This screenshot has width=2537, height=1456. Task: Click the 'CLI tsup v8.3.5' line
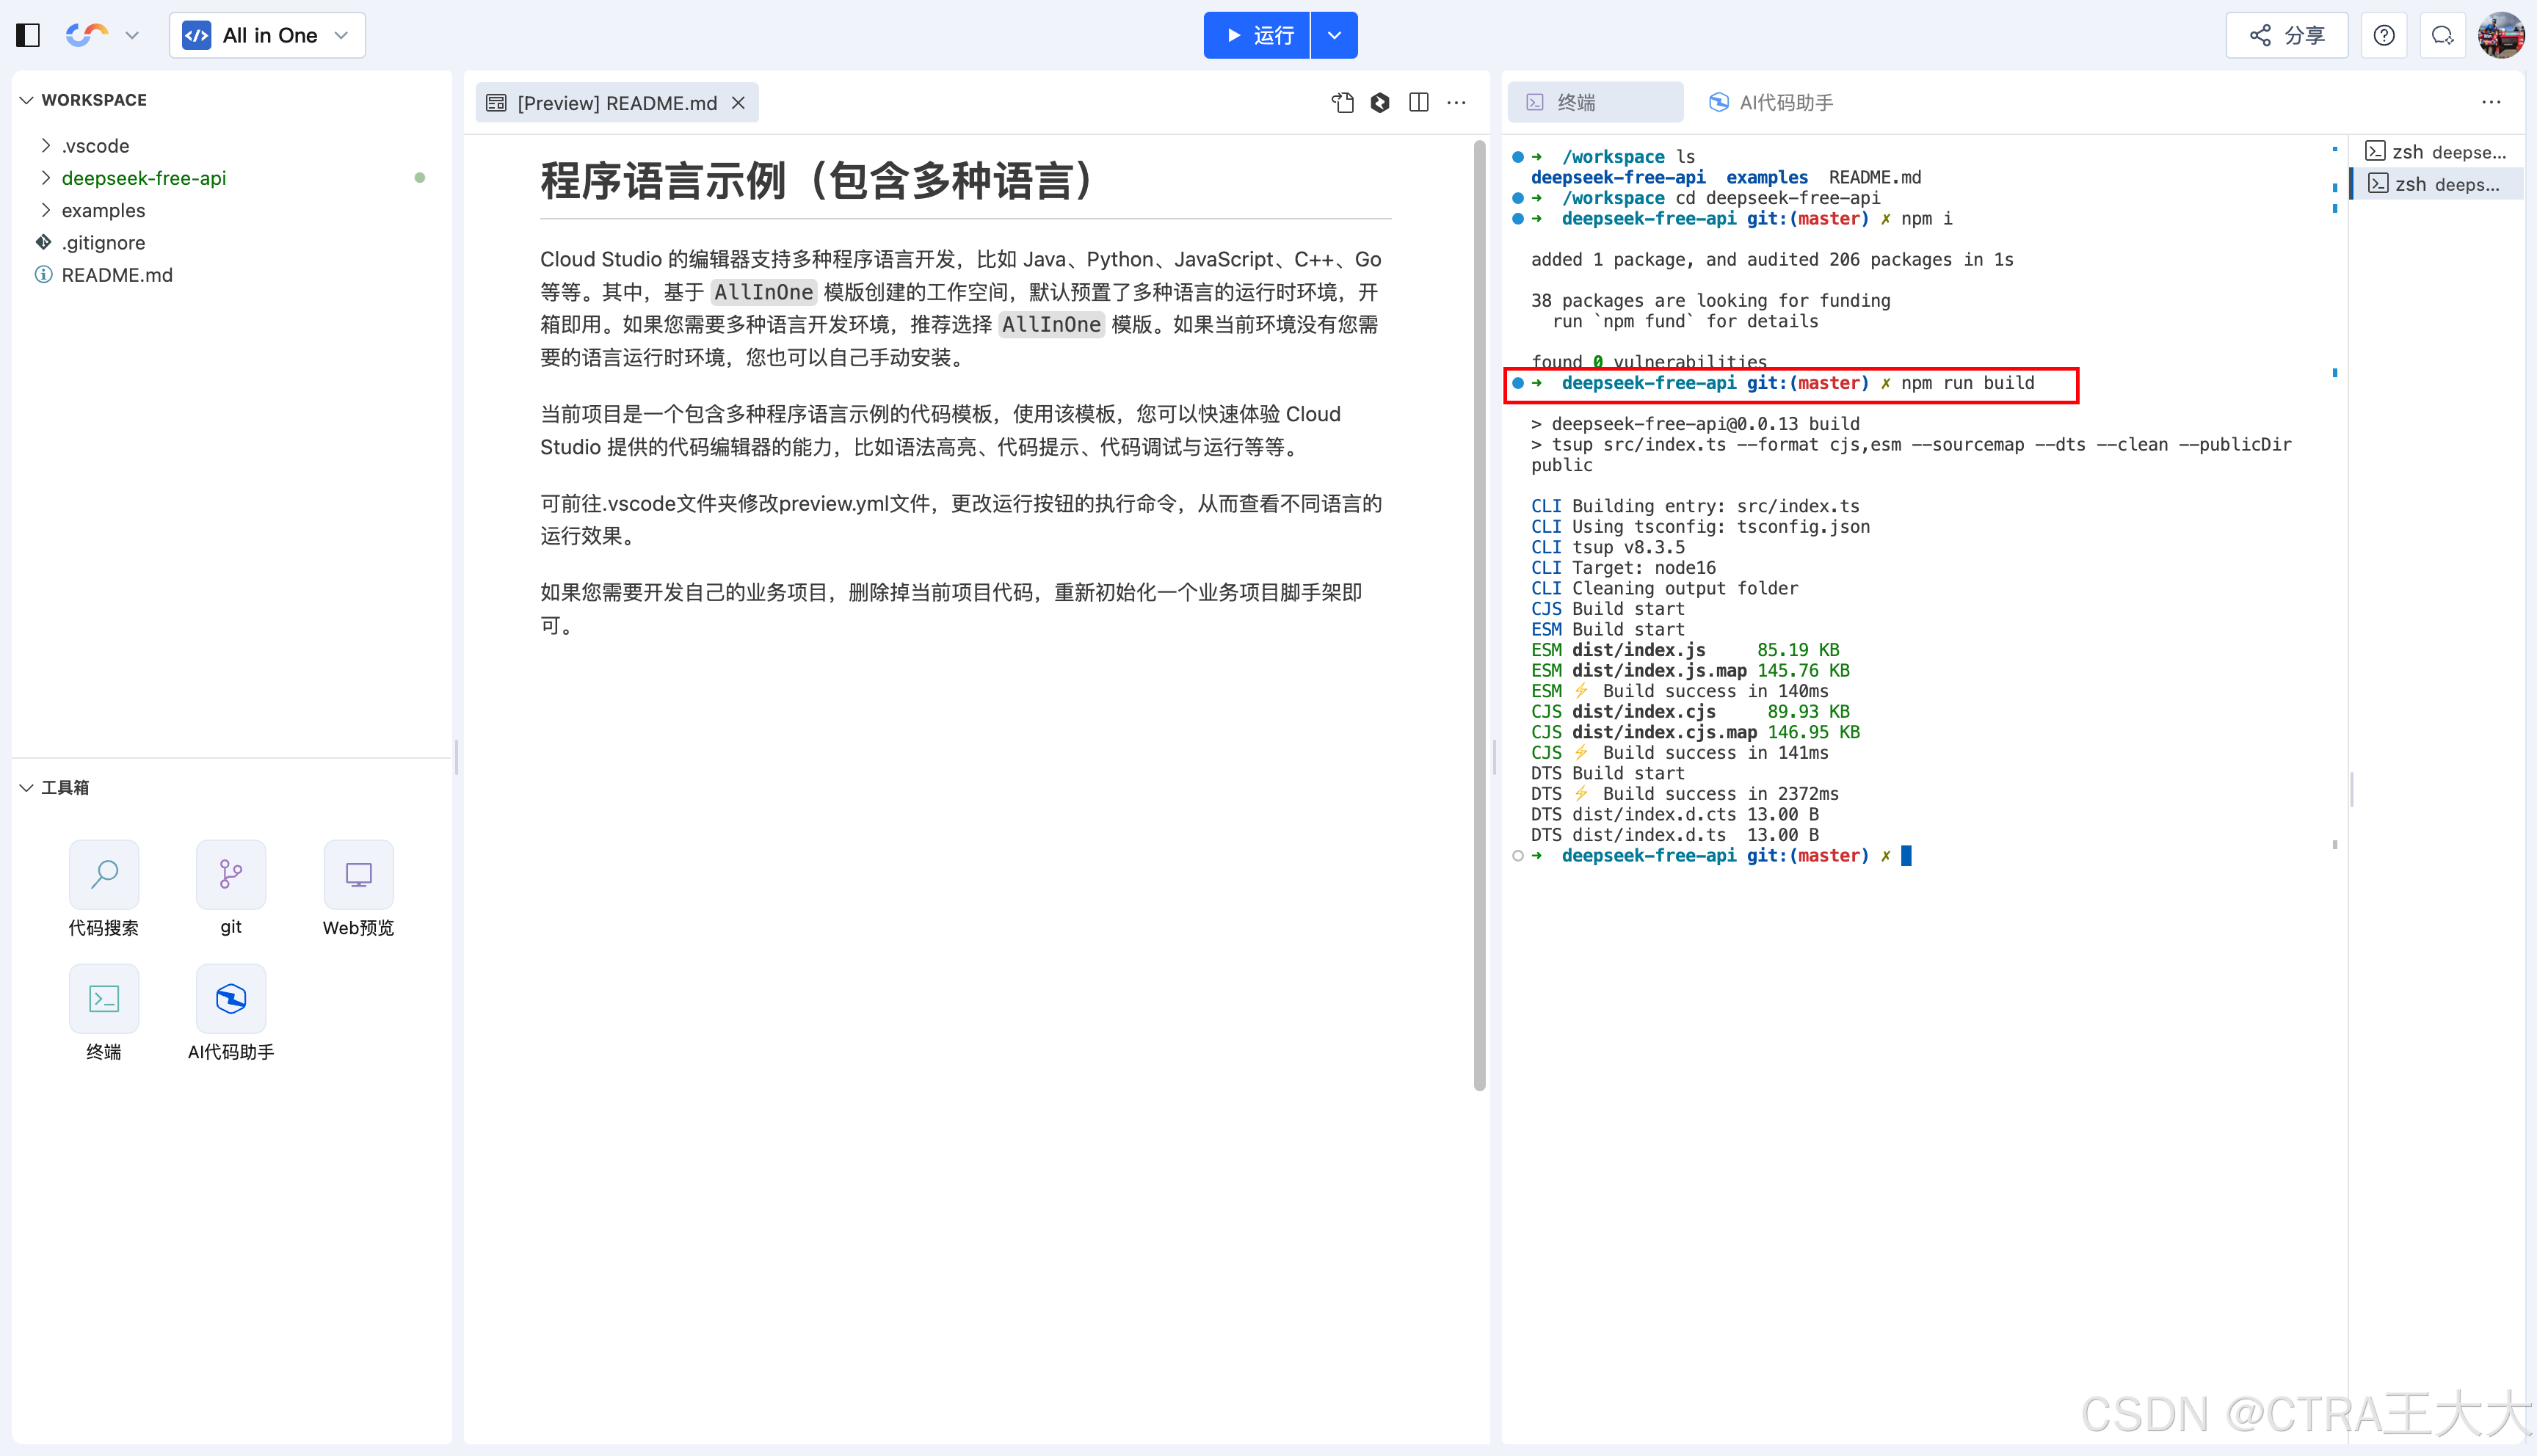tap(1608, 547)
